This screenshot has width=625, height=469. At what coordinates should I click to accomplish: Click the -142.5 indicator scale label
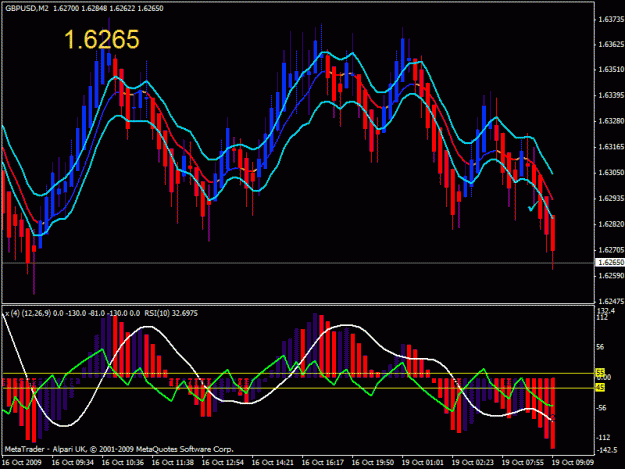tap(606, 450)
